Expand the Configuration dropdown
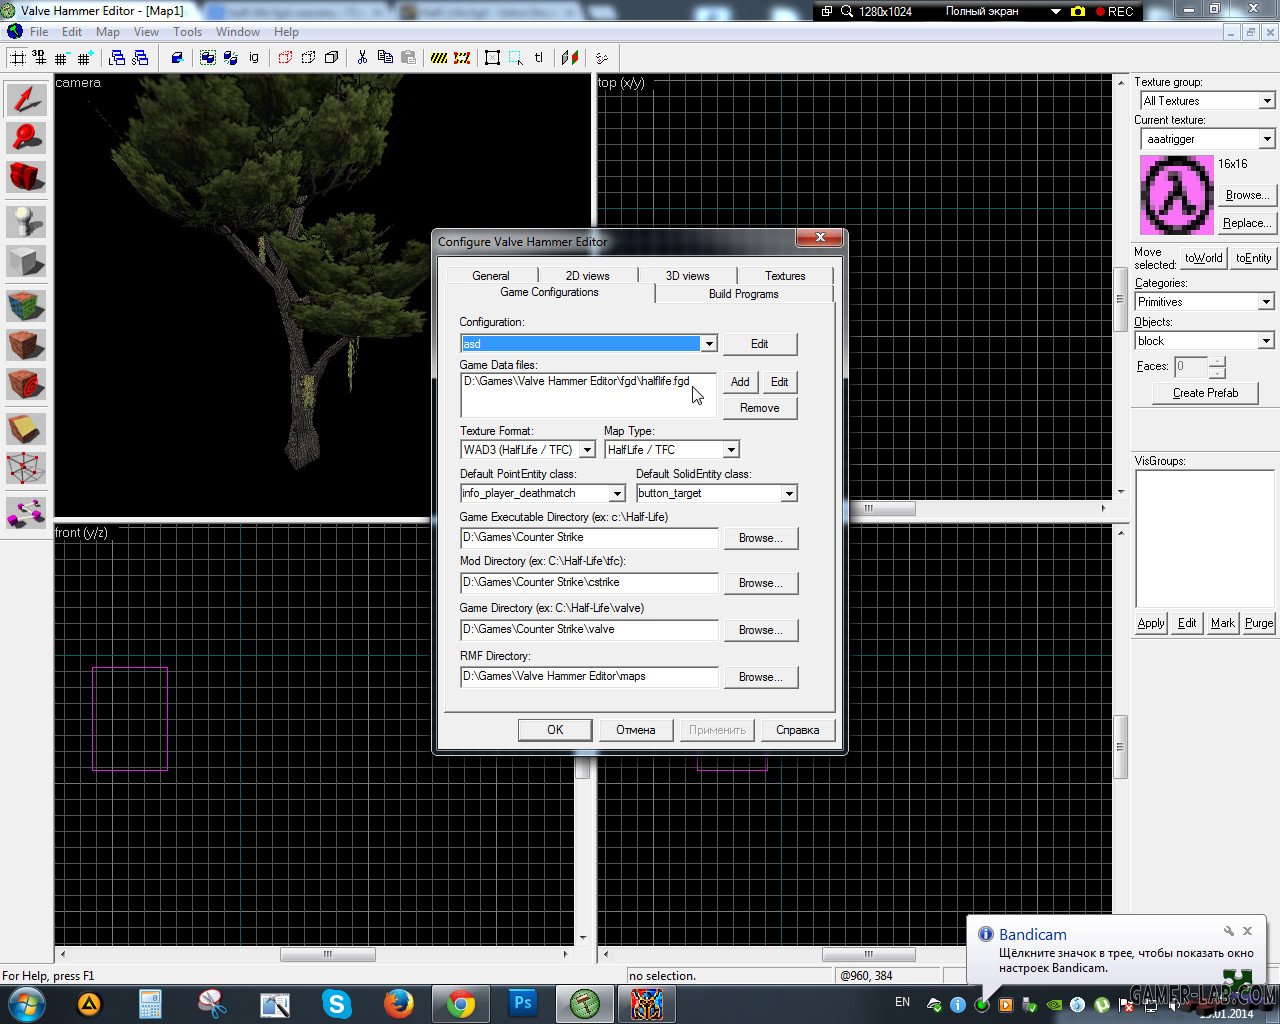The width and height of the screenshot is (1280, 1024). tap(709, 344)
